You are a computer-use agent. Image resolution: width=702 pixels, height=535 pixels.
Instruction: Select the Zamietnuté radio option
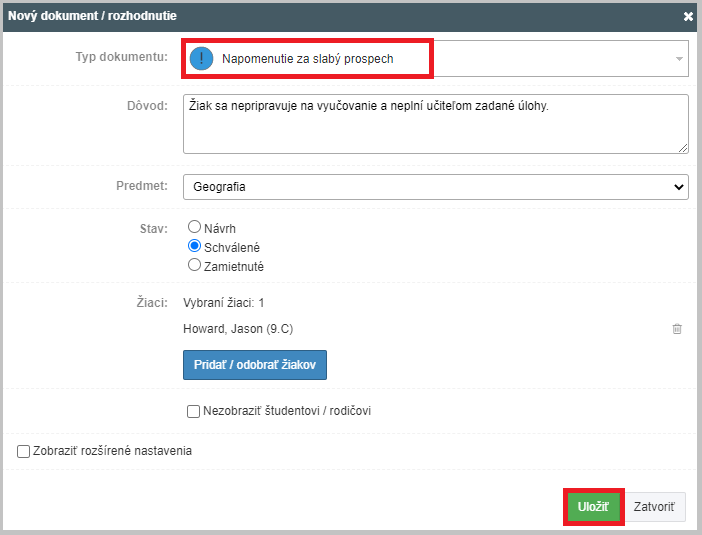[194, 265]
